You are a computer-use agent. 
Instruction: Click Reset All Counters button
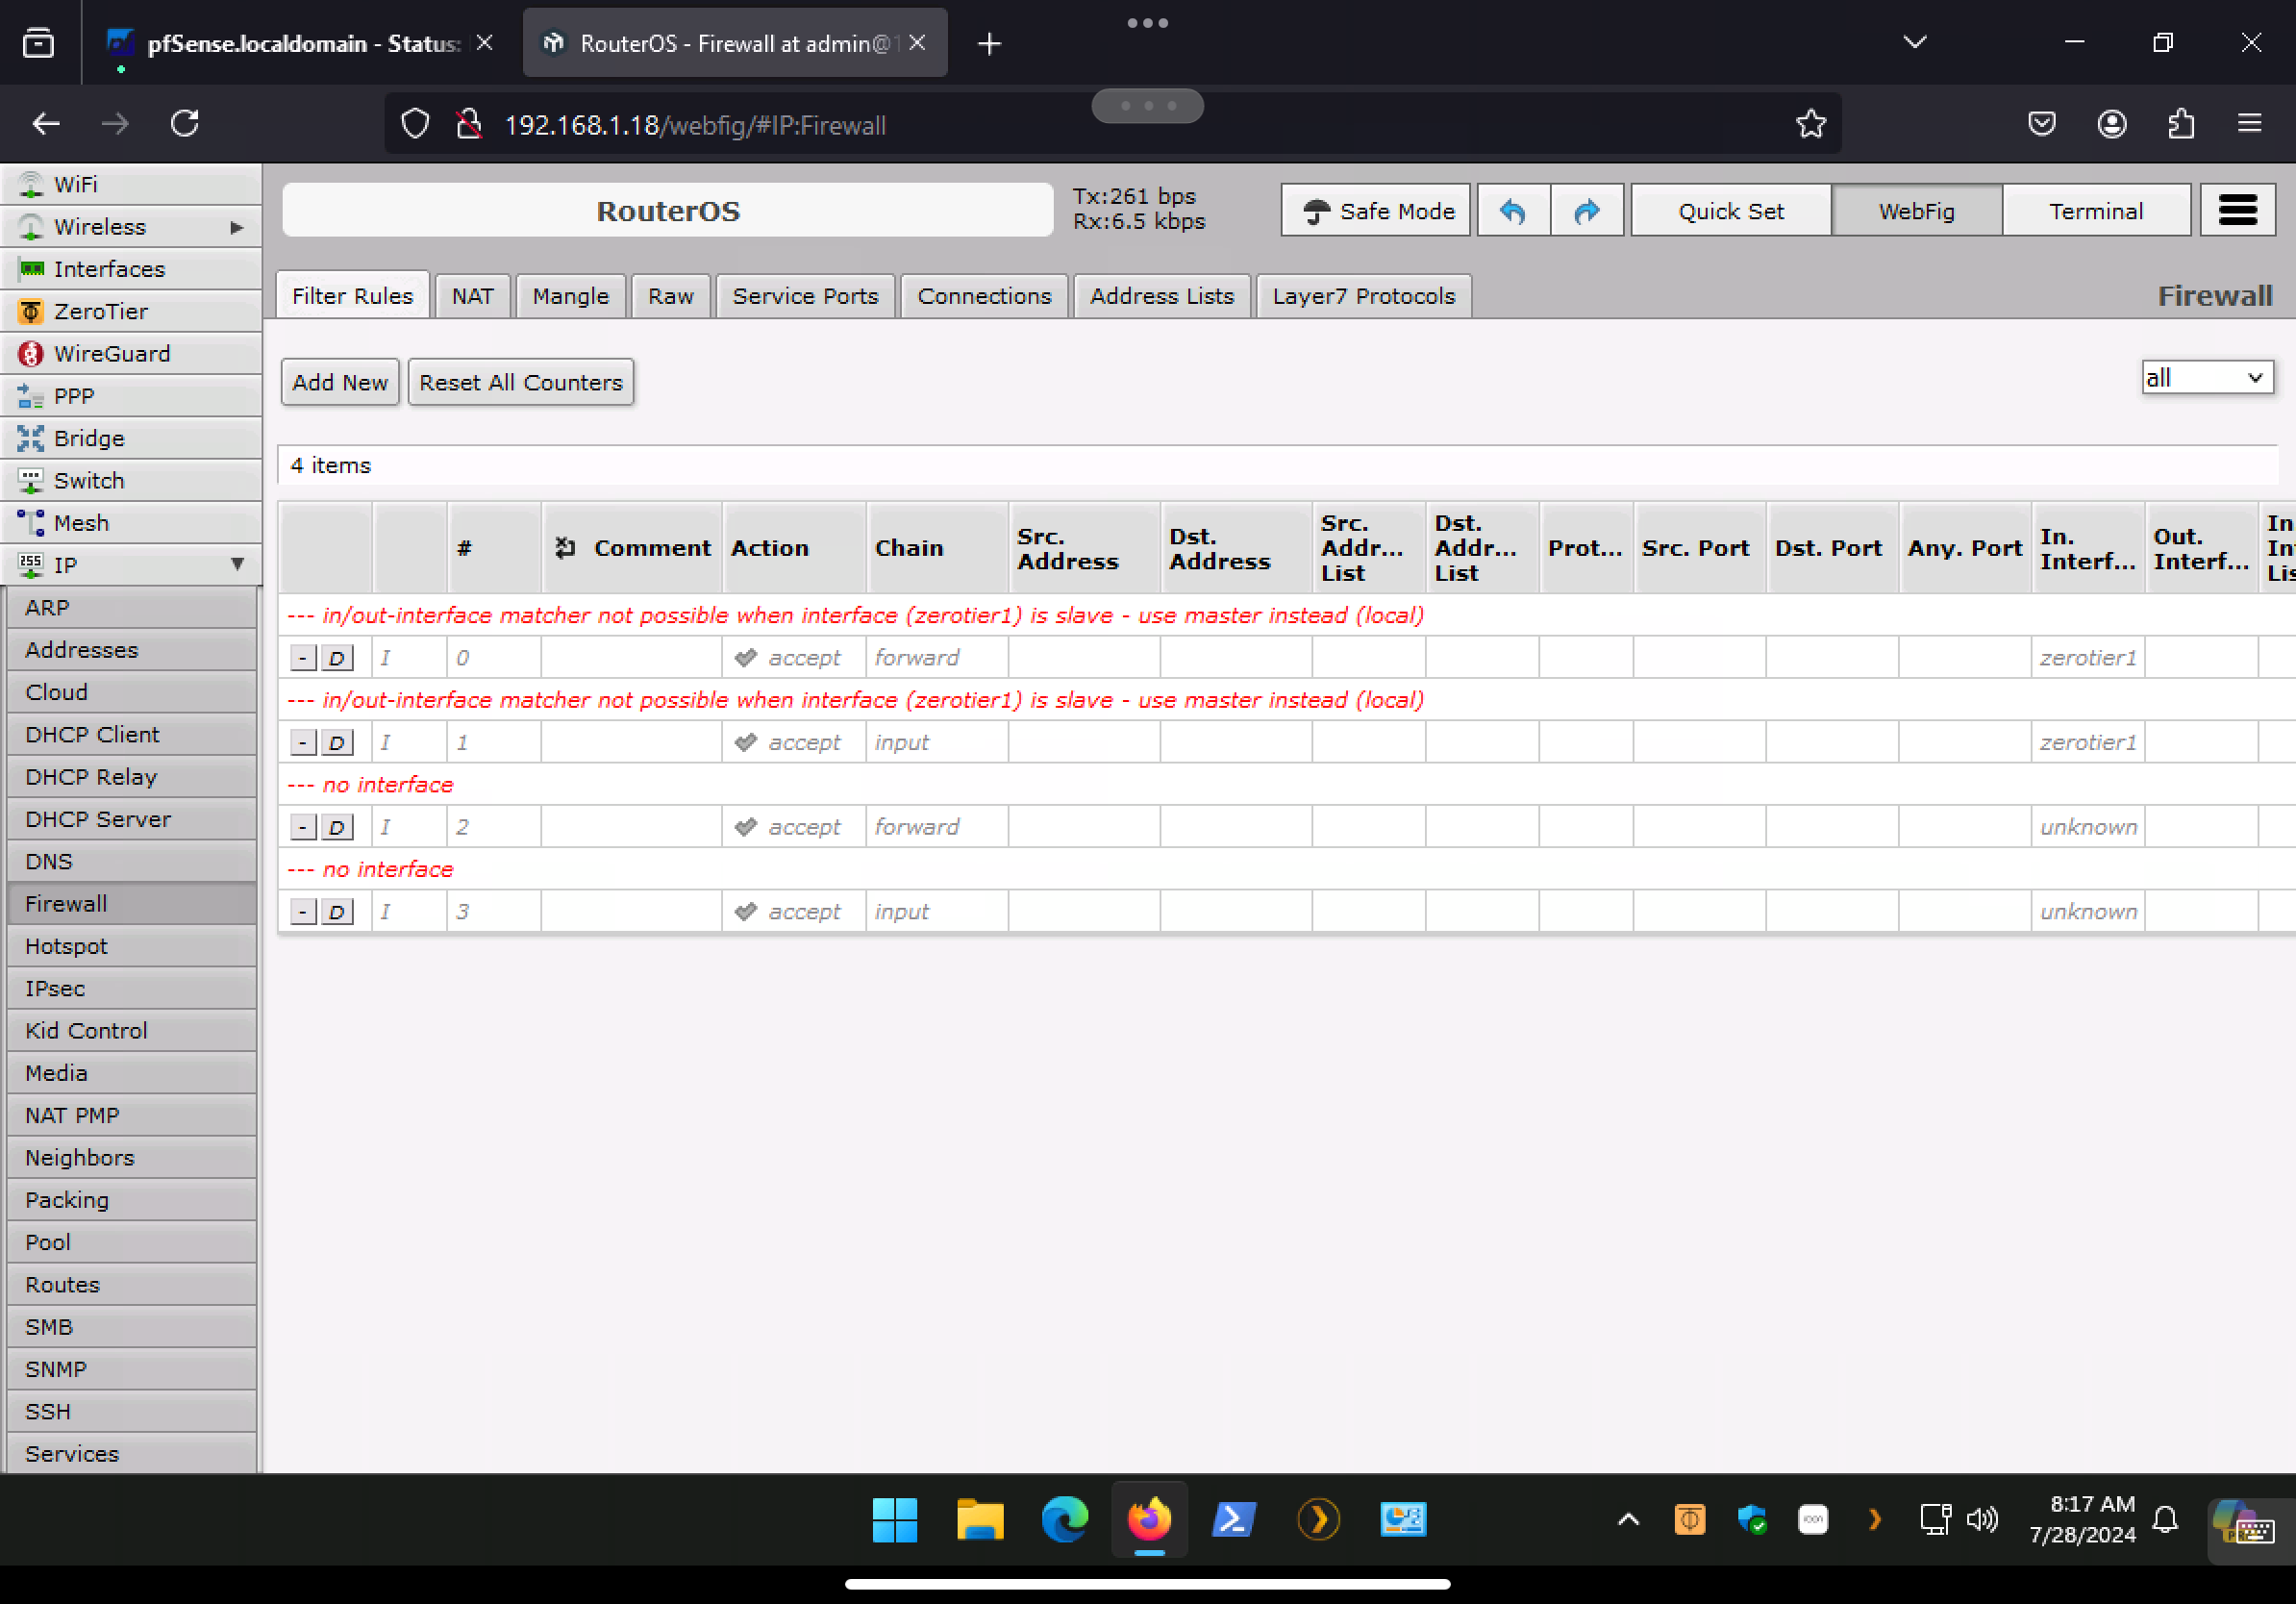[520, 382]
